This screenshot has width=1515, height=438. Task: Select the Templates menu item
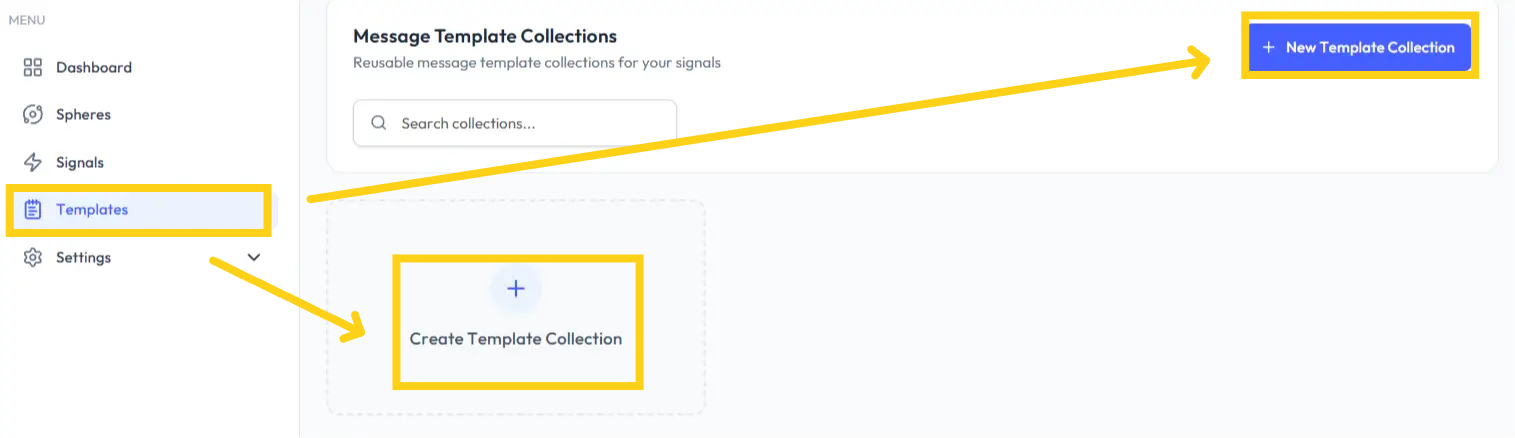[x=92, y=210]
